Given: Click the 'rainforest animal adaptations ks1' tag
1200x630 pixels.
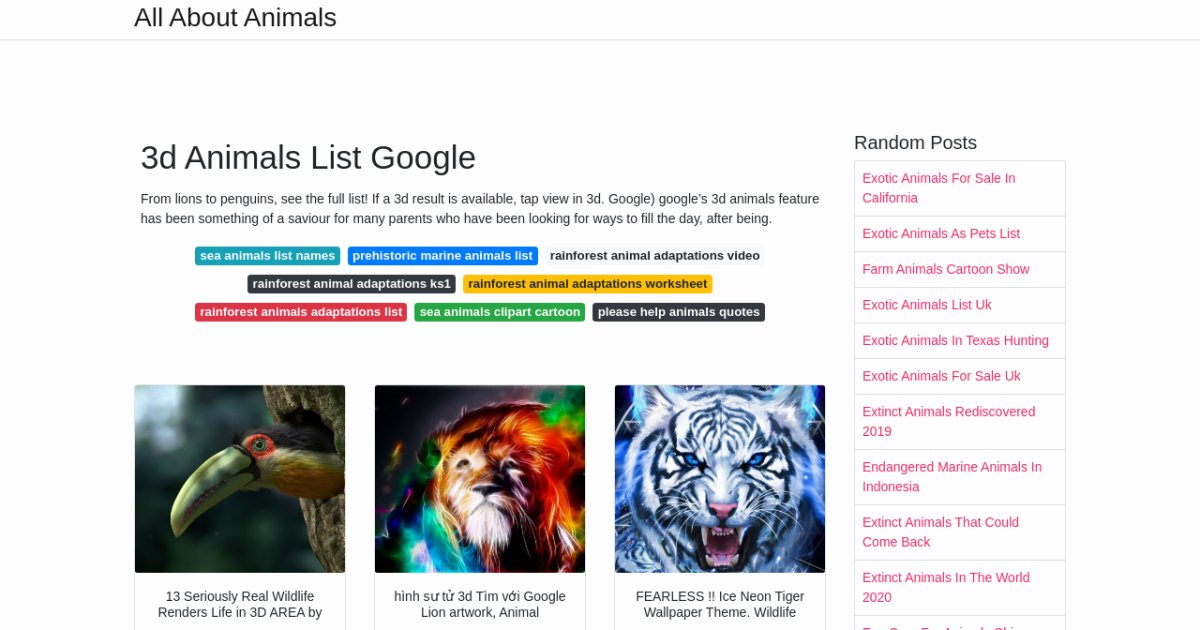Looking at the screenshot, I should coord(351,284).
